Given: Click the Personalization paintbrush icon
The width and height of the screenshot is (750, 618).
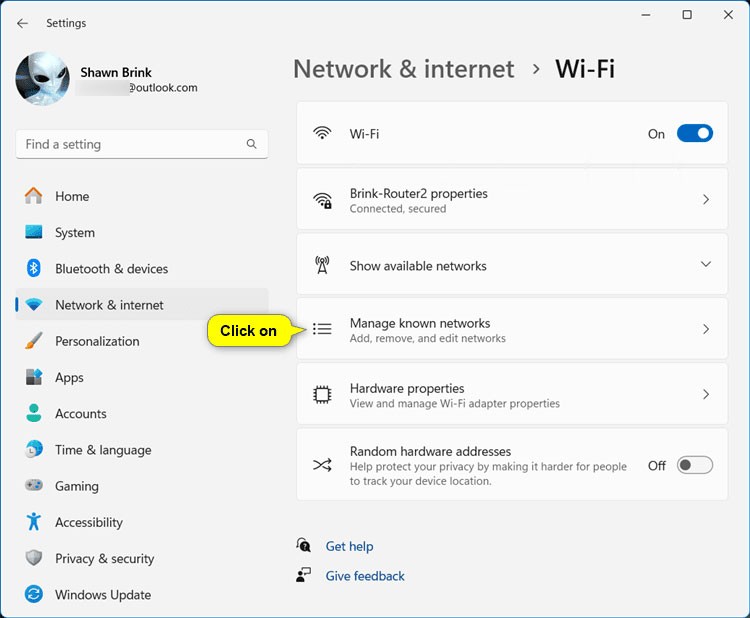Looking at the screenshot, I should [x=34, y=341].
